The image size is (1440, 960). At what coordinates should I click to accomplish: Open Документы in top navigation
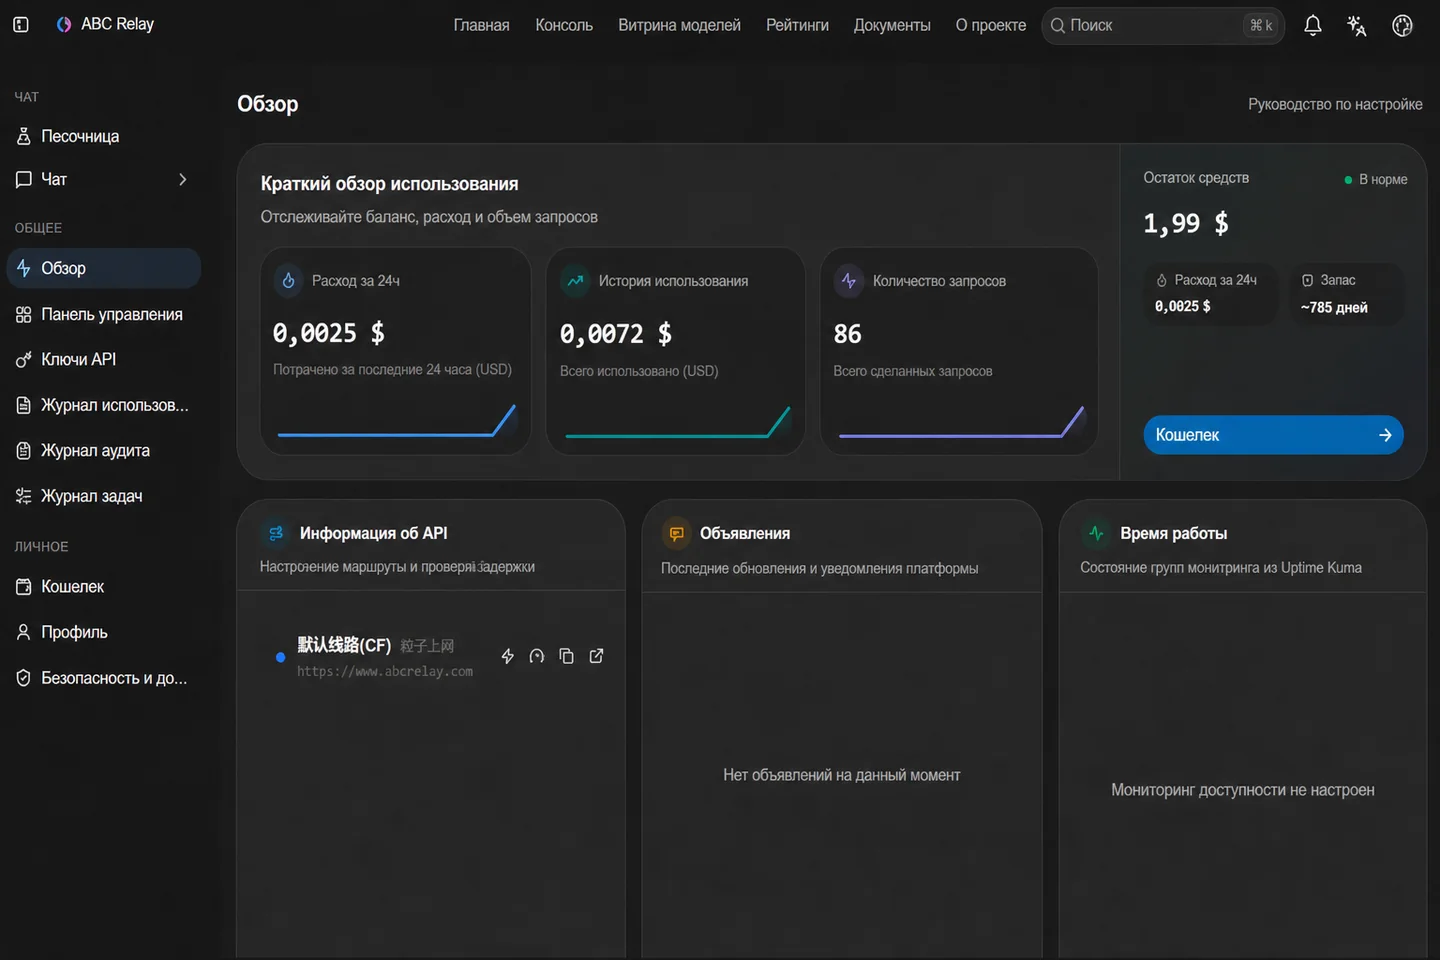[x=892, y=25]
